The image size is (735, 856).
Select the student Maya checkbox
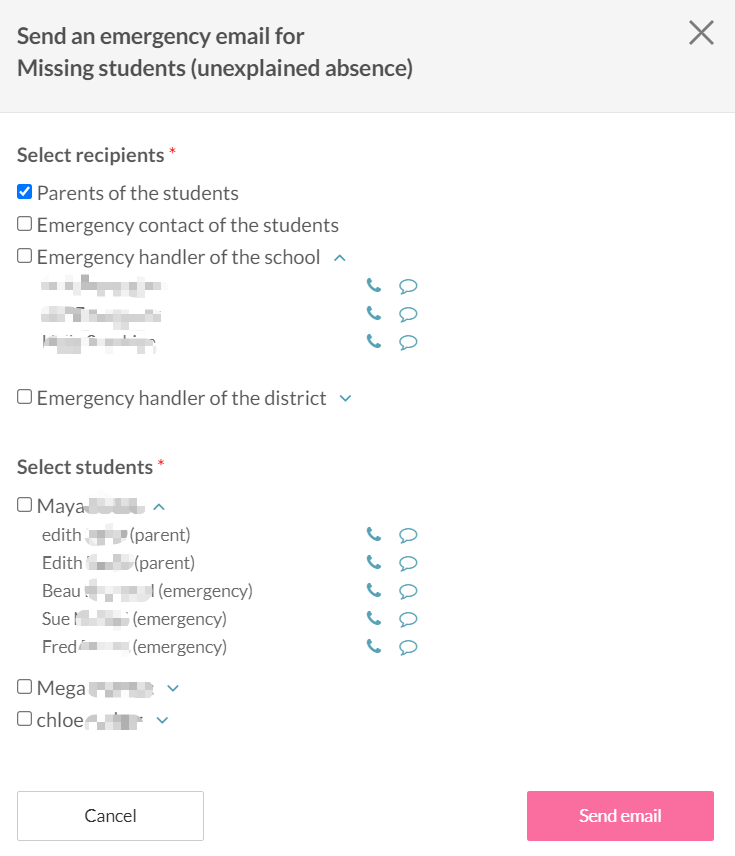pos(25,505)
